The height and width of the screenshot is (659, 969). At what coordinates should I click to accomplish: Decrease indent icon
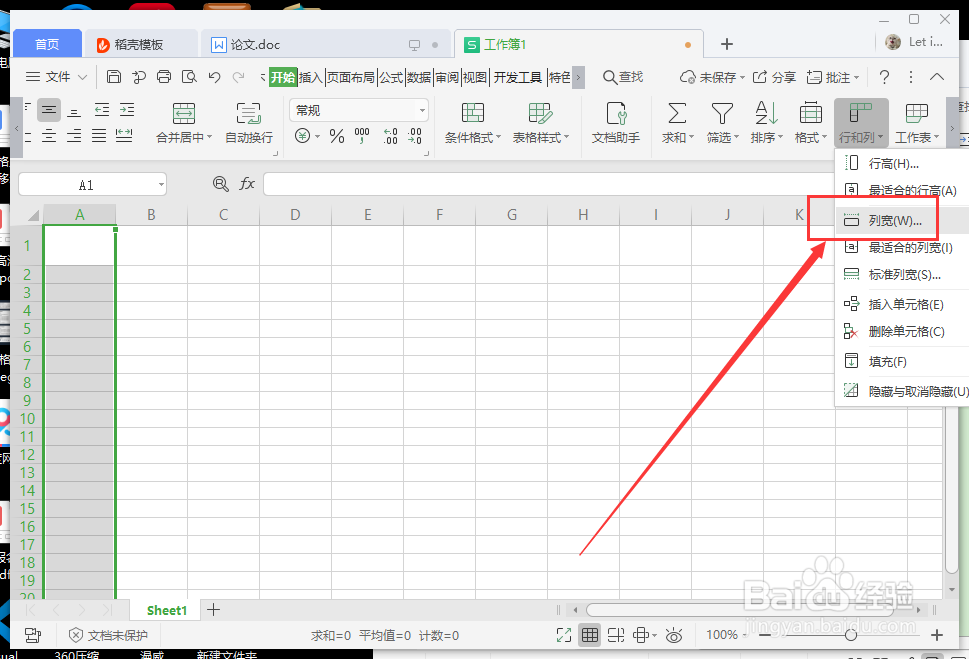click(x=102, y=110)
